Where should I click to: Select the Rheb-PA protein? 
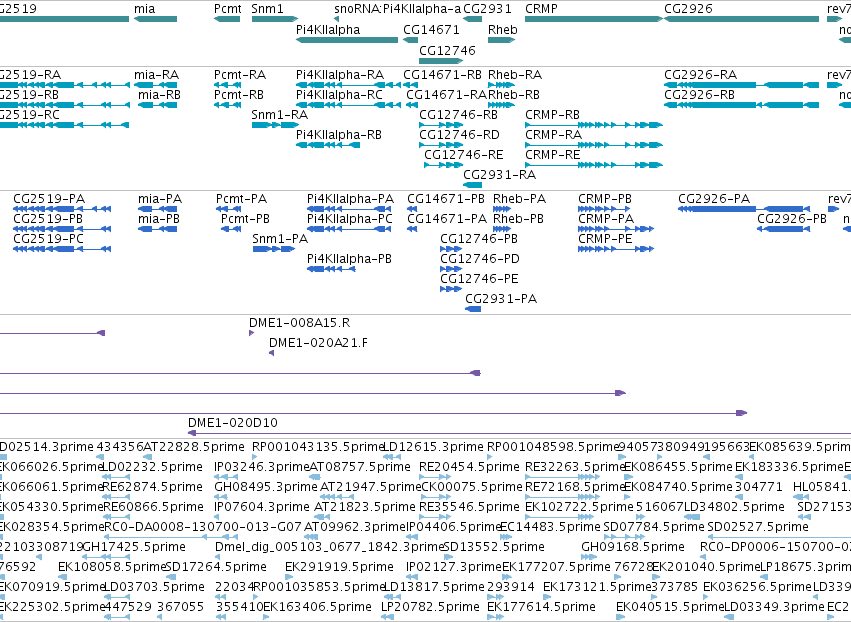coord(502,209)
